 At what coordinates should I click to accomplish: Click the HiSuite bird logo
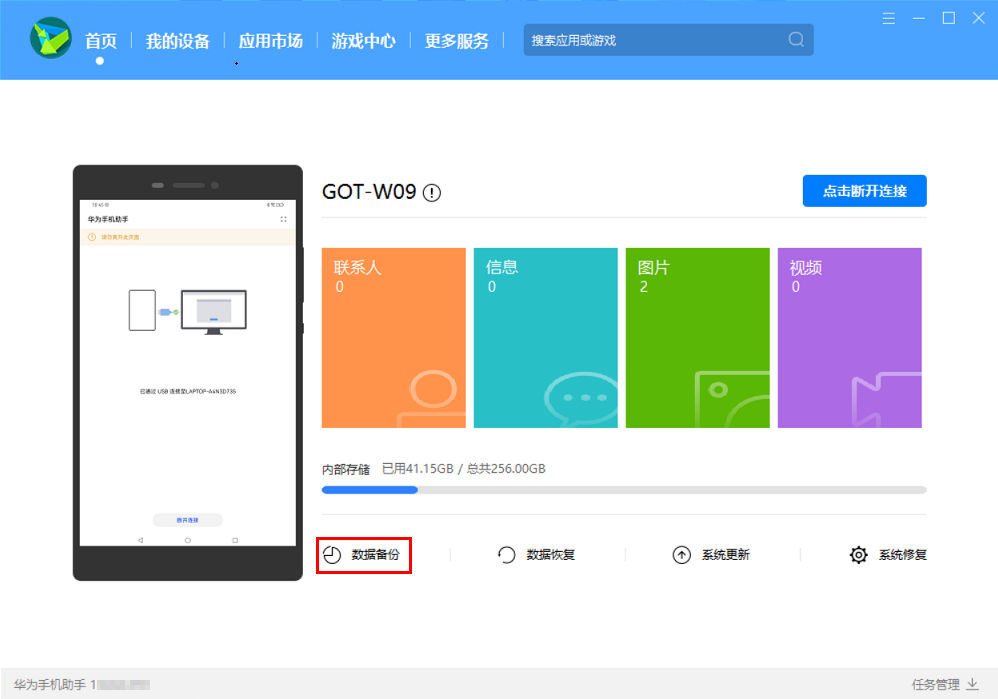click(x=51, y=38)
